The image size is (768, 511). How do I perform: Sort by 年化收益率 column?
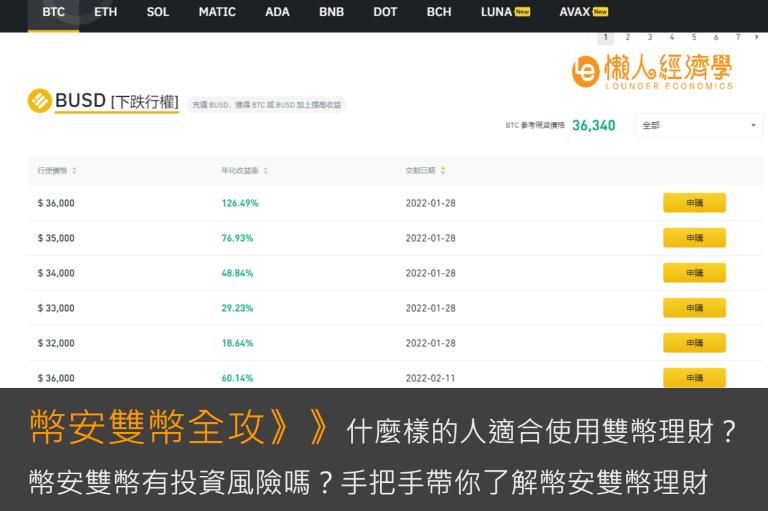point(244,170)
